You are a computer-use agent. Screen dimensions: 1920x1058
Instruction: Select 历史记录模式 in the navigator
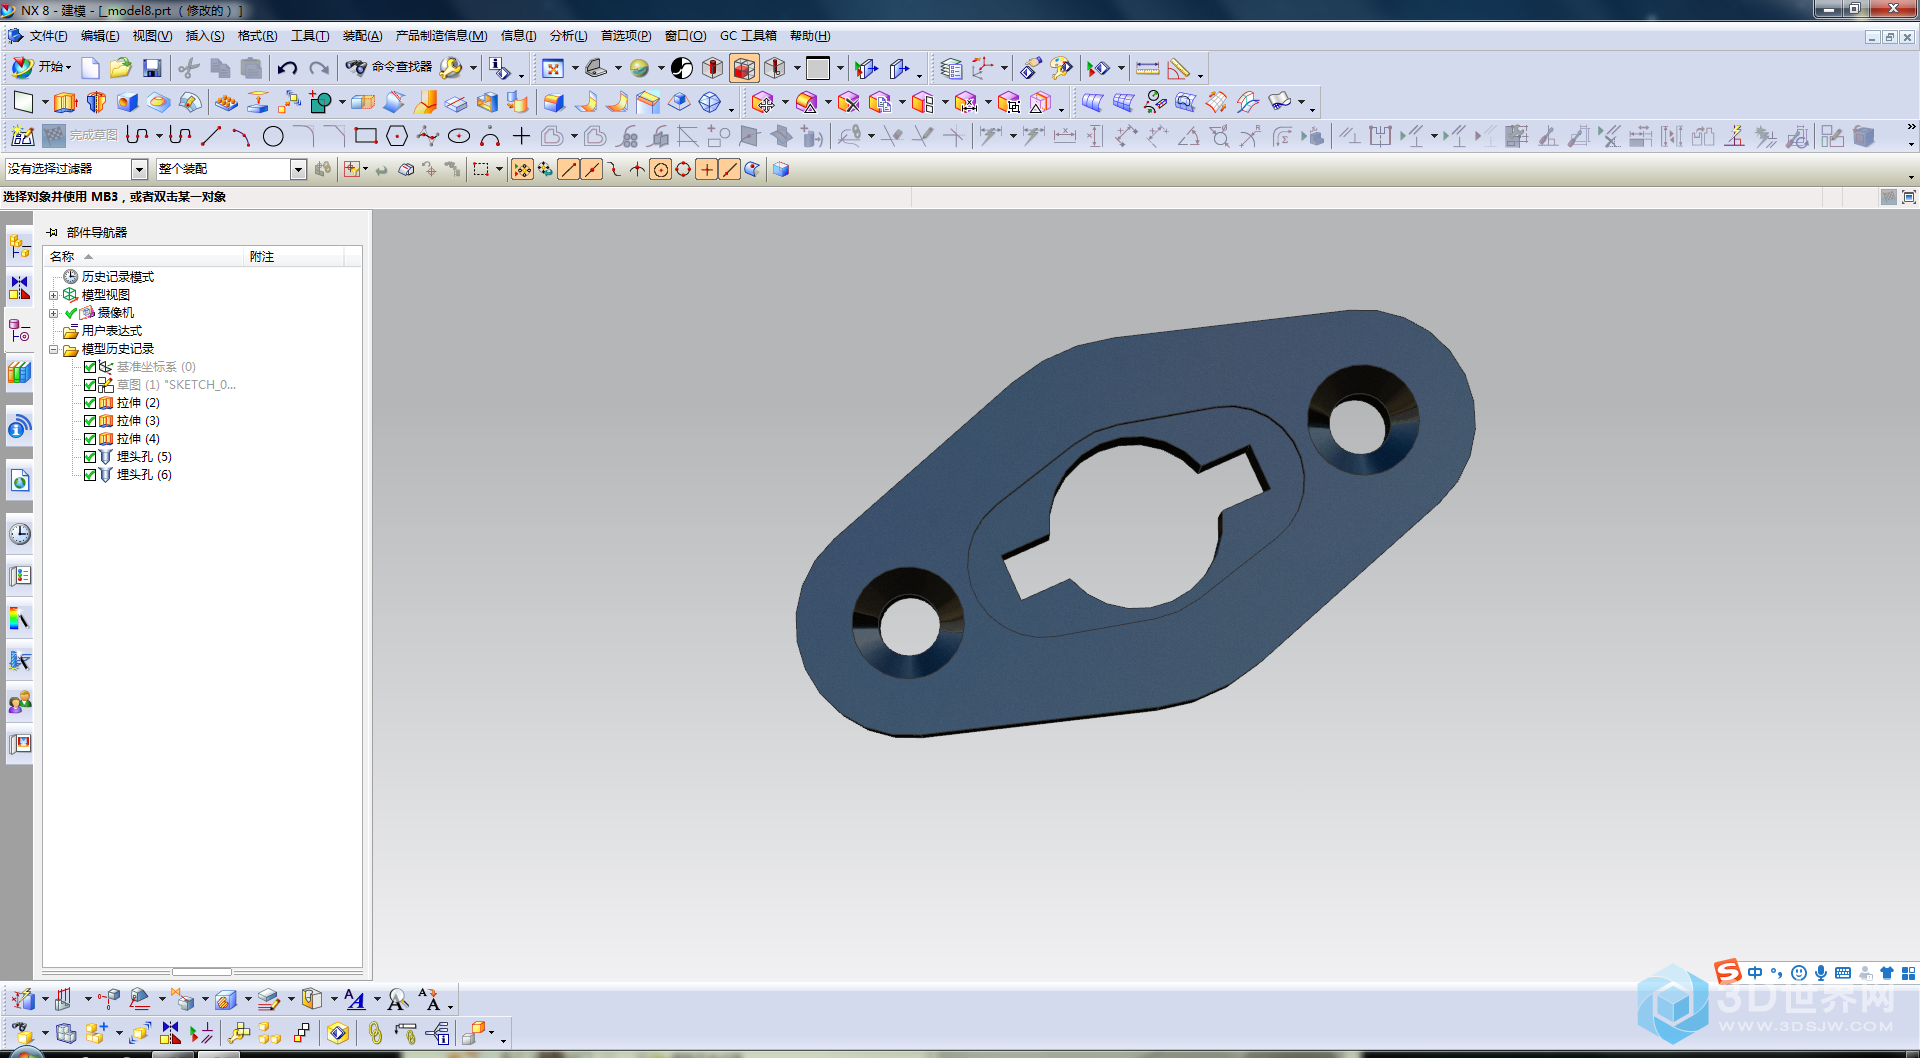(117, 277)
